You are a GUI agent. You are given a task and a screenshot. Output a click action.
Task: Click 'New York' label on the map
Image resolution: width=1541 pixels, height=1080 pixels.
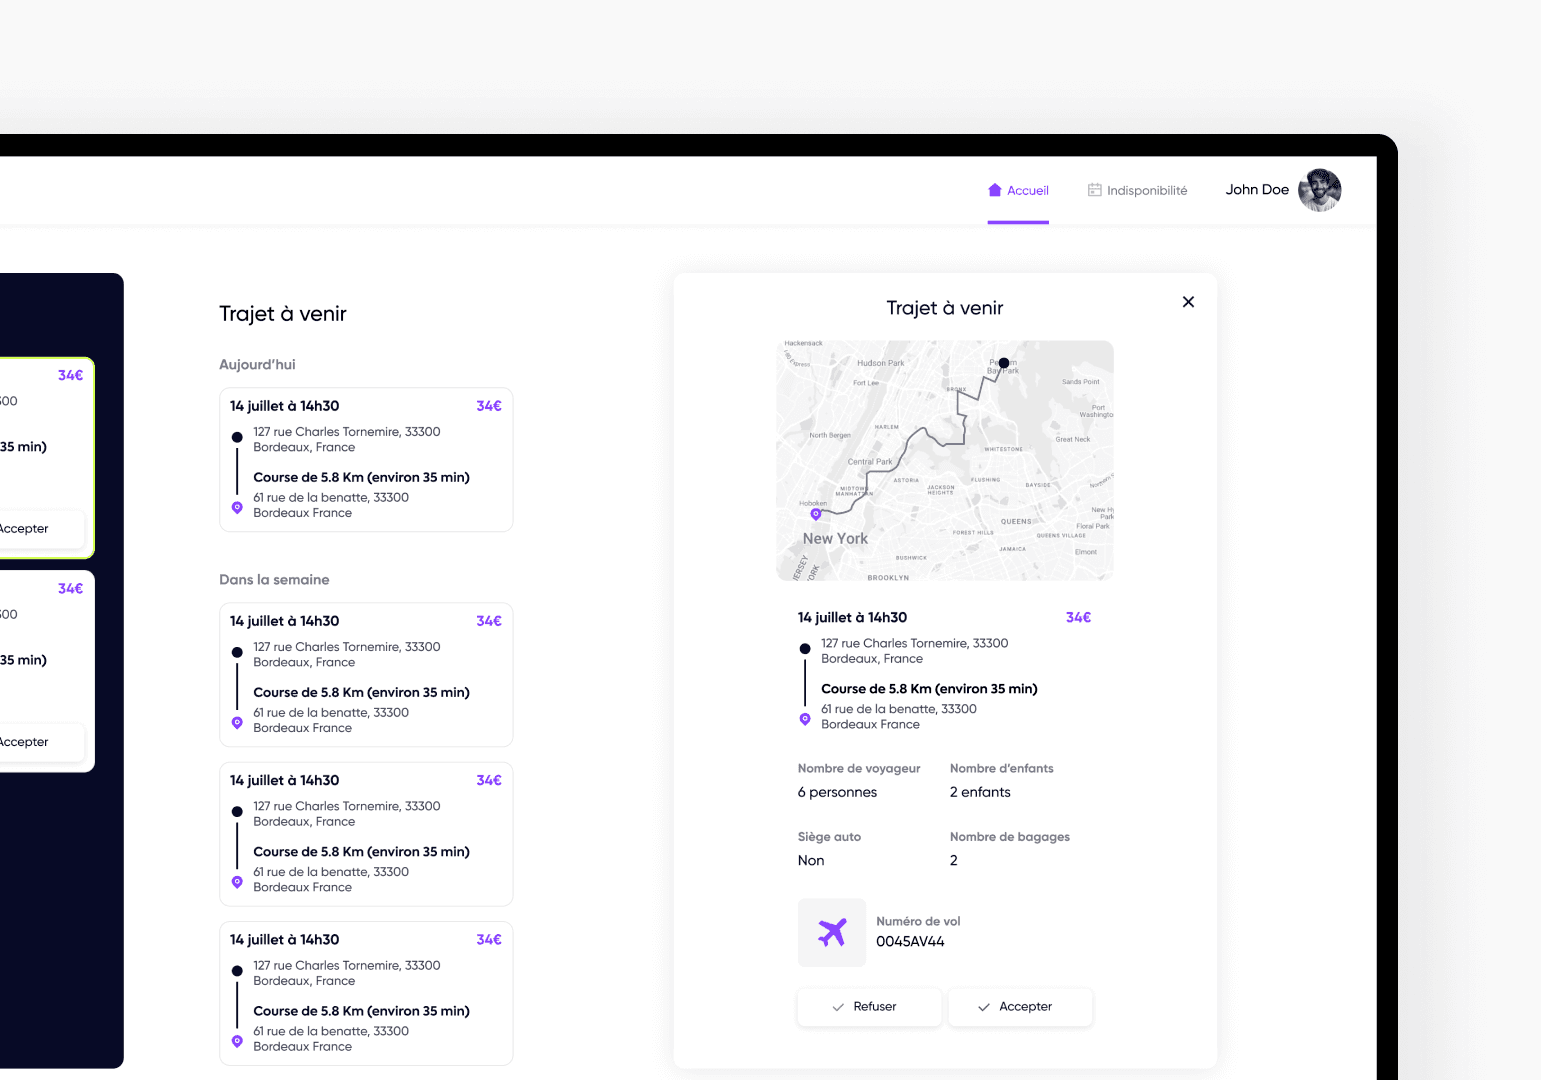point(835,539)
